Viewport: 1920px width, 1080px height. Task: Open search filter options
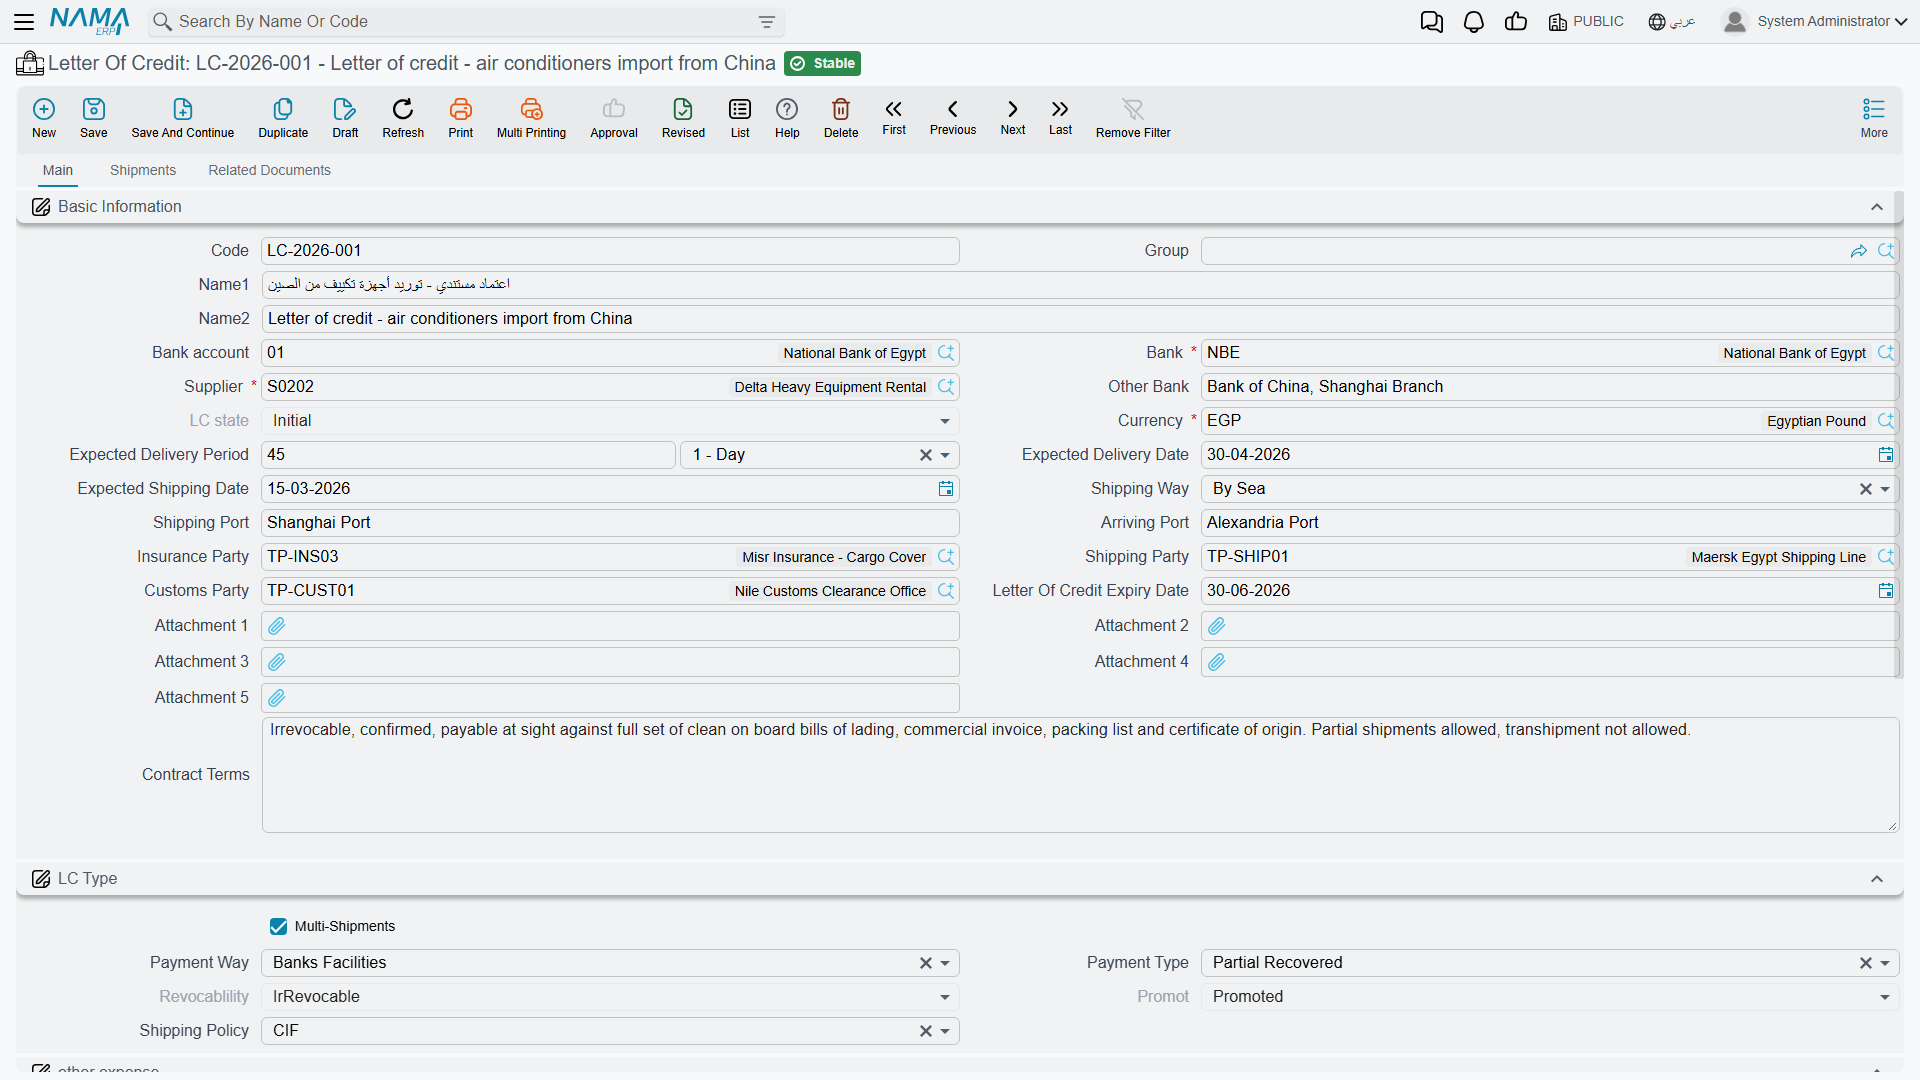pyautogui.click(x=767, y=22)
